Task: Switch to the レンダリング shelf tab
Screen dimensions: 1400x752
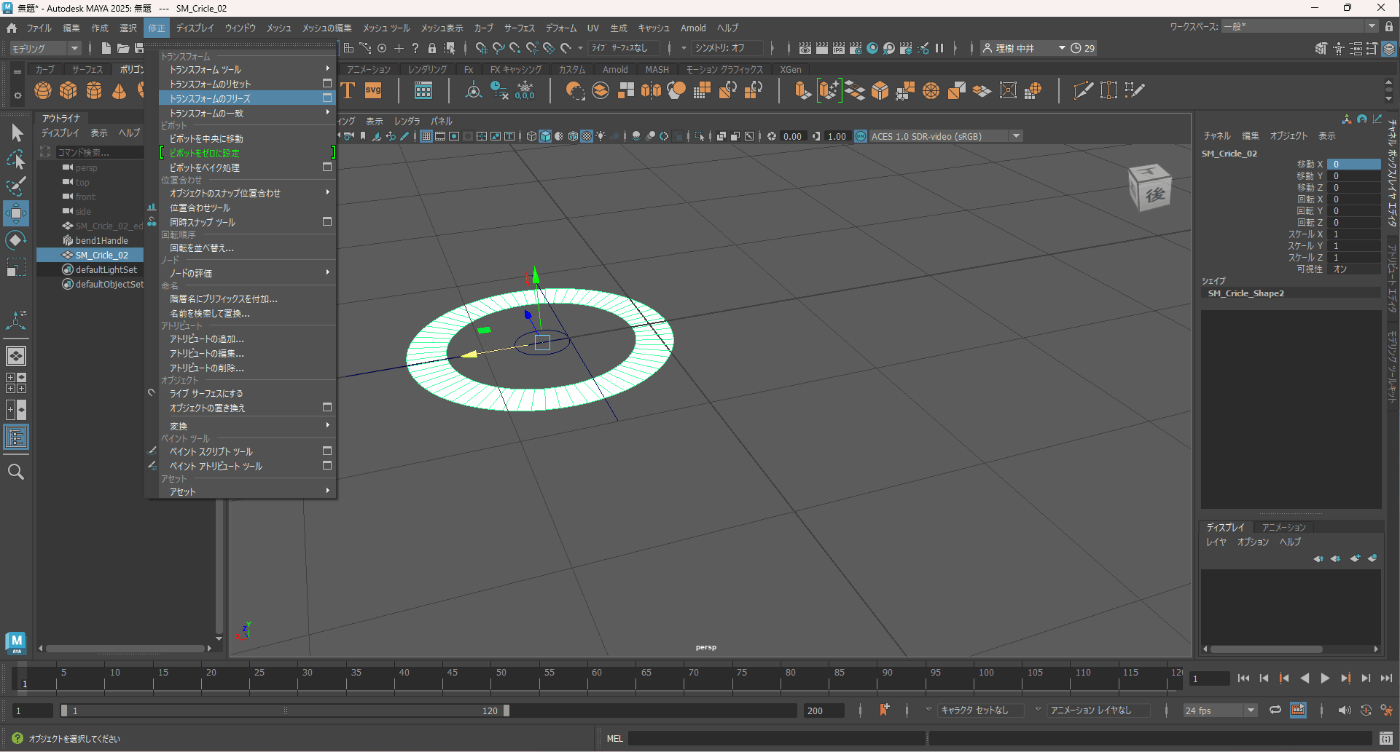Action: (x=427, y=69)
